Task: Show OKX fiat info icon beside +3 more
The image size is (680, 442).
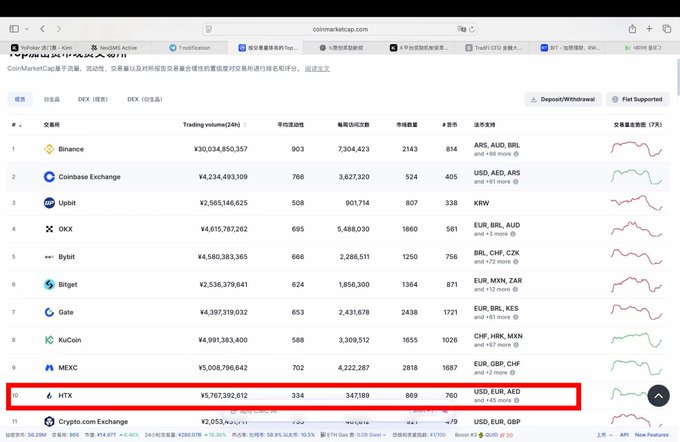Action: click(513, 234)
